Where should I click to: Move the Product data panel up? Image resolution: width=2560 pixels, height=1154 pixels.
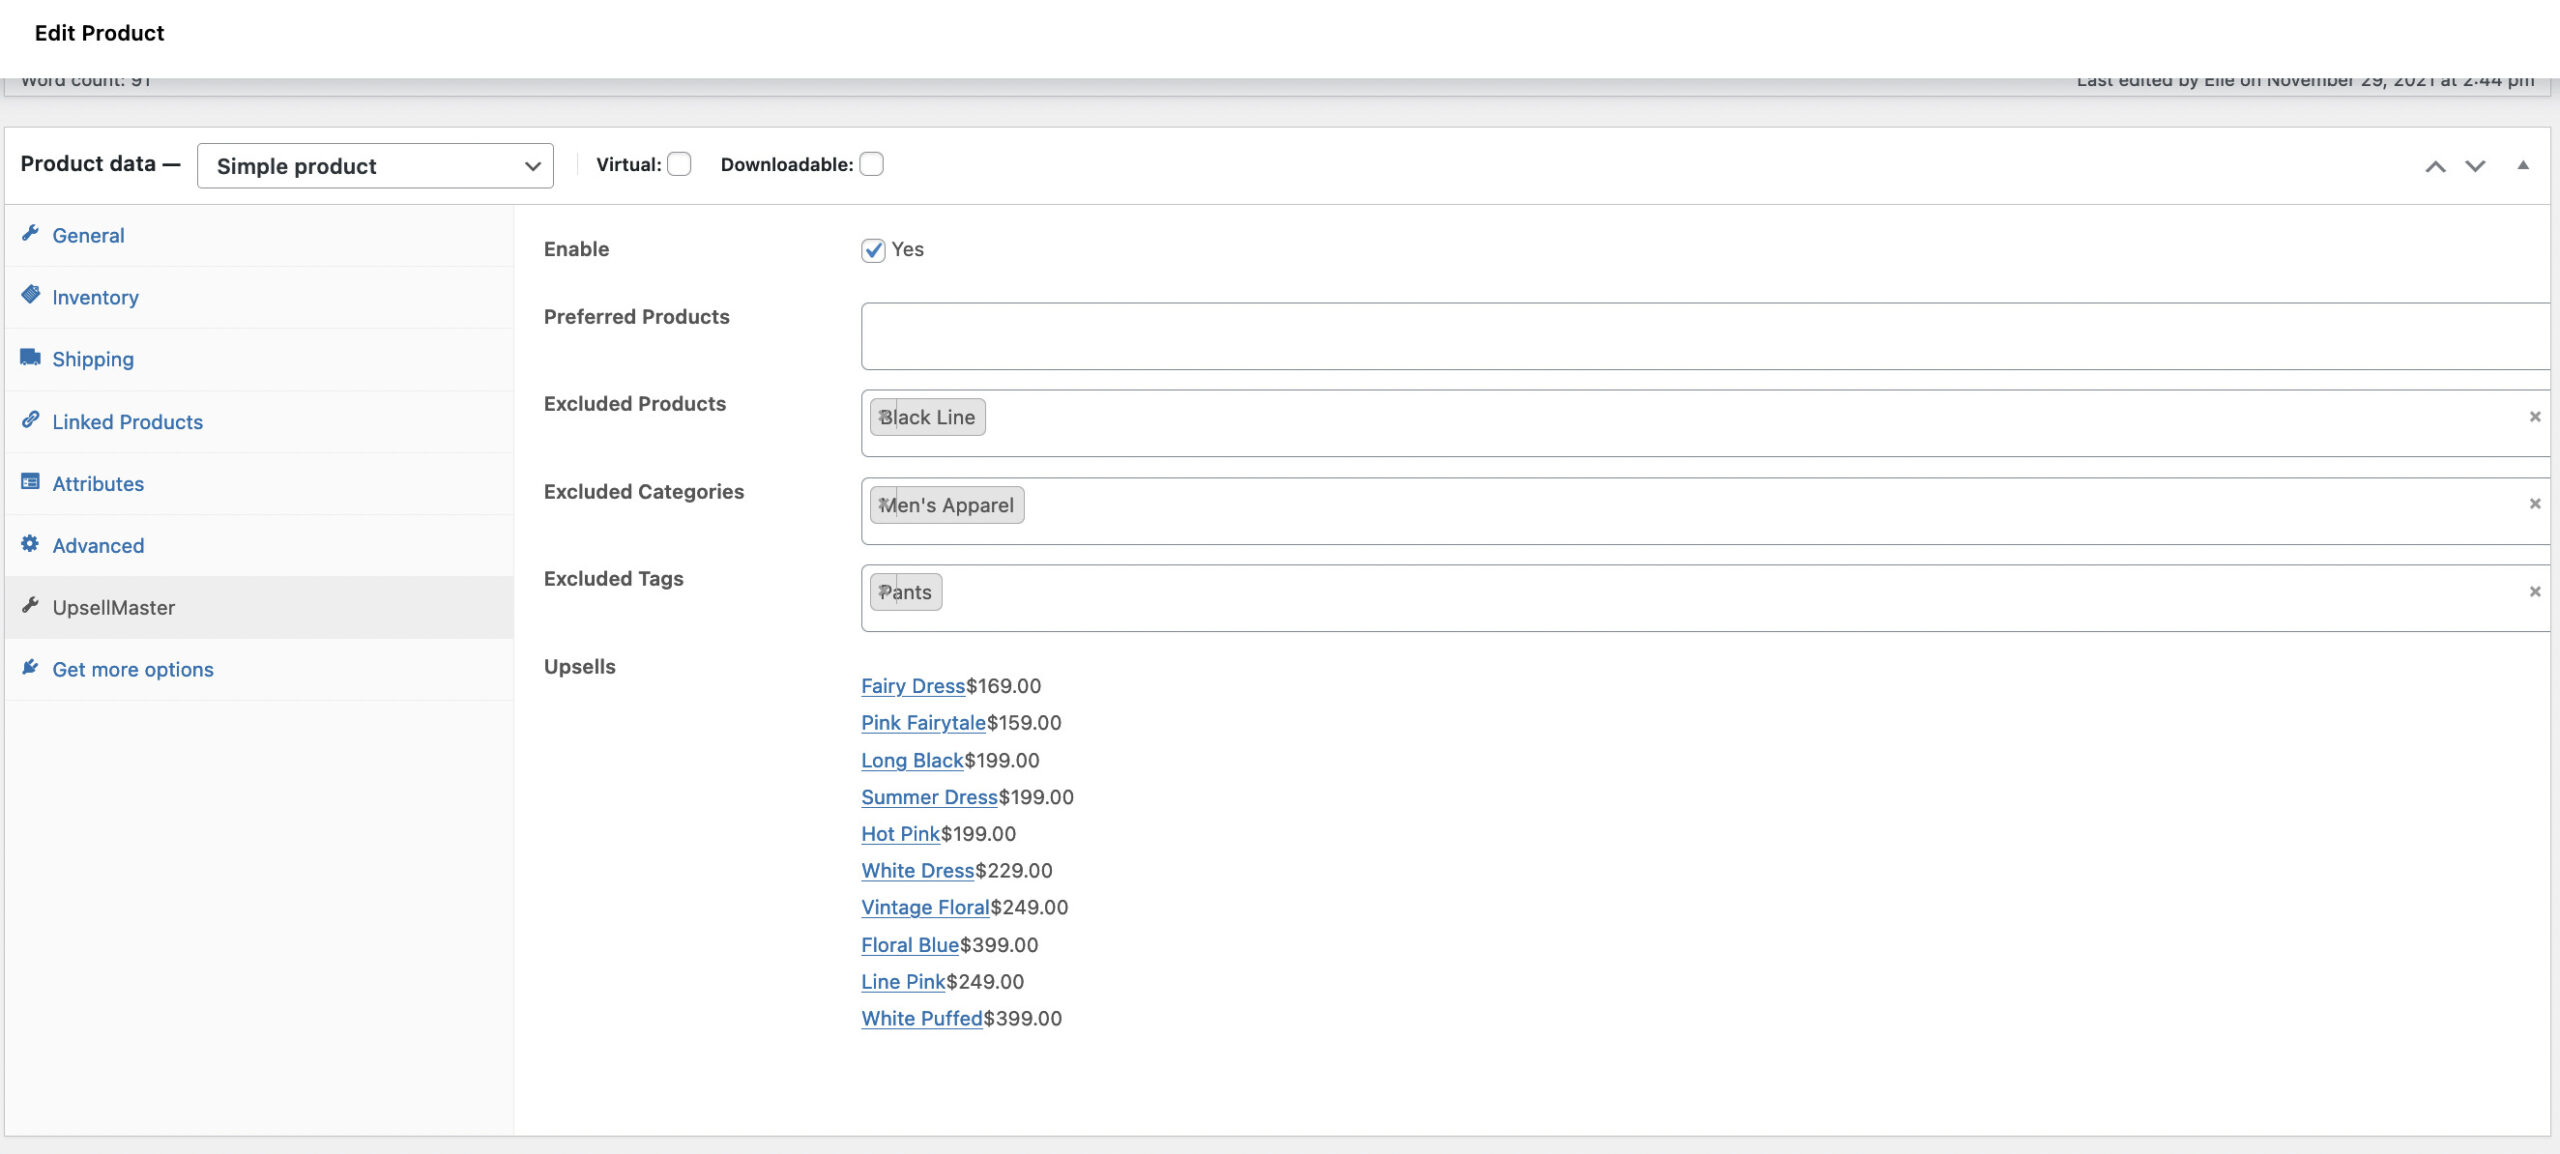pyautogui.click(x=2435, y=166)
